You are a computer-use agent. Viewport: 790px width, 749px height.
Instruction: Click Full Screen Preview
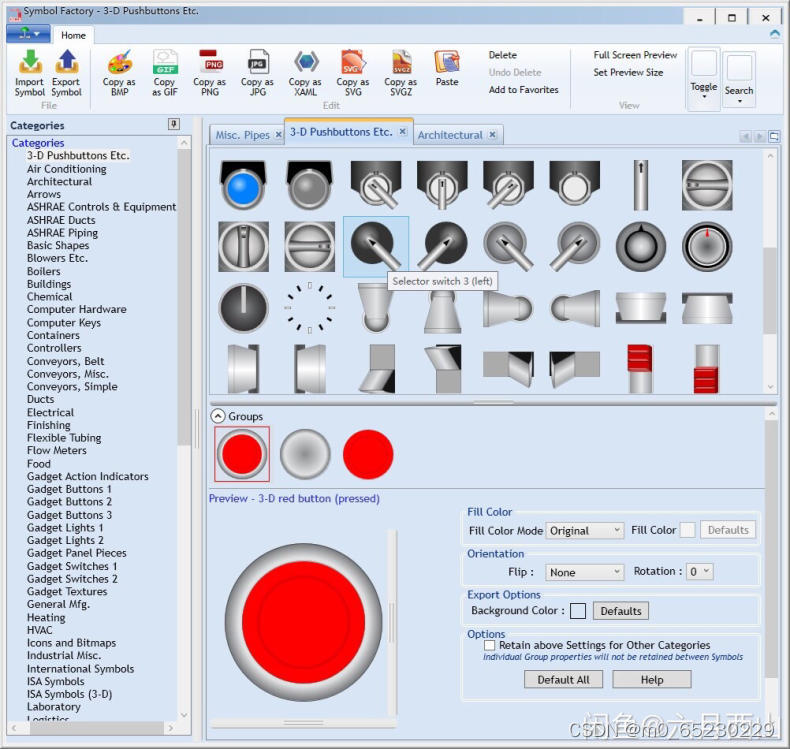(635, 55)
